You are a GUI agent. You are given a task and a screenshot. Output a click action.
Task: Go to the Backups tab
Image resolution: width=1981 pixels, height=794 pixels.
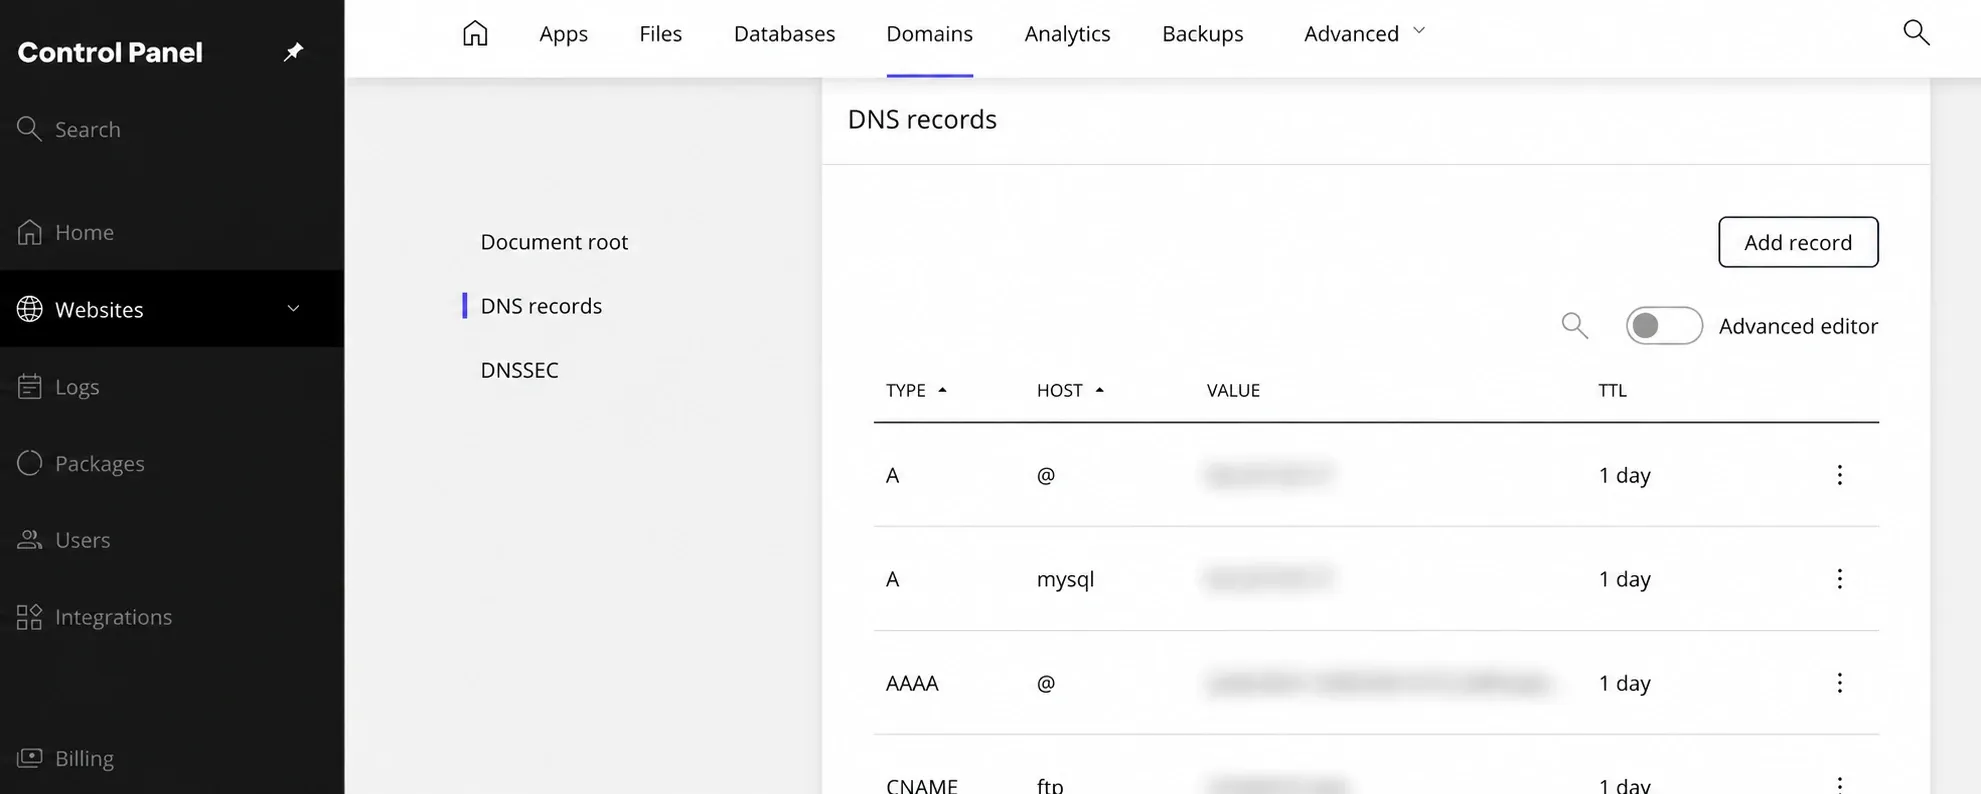(x=1202, y=33)
